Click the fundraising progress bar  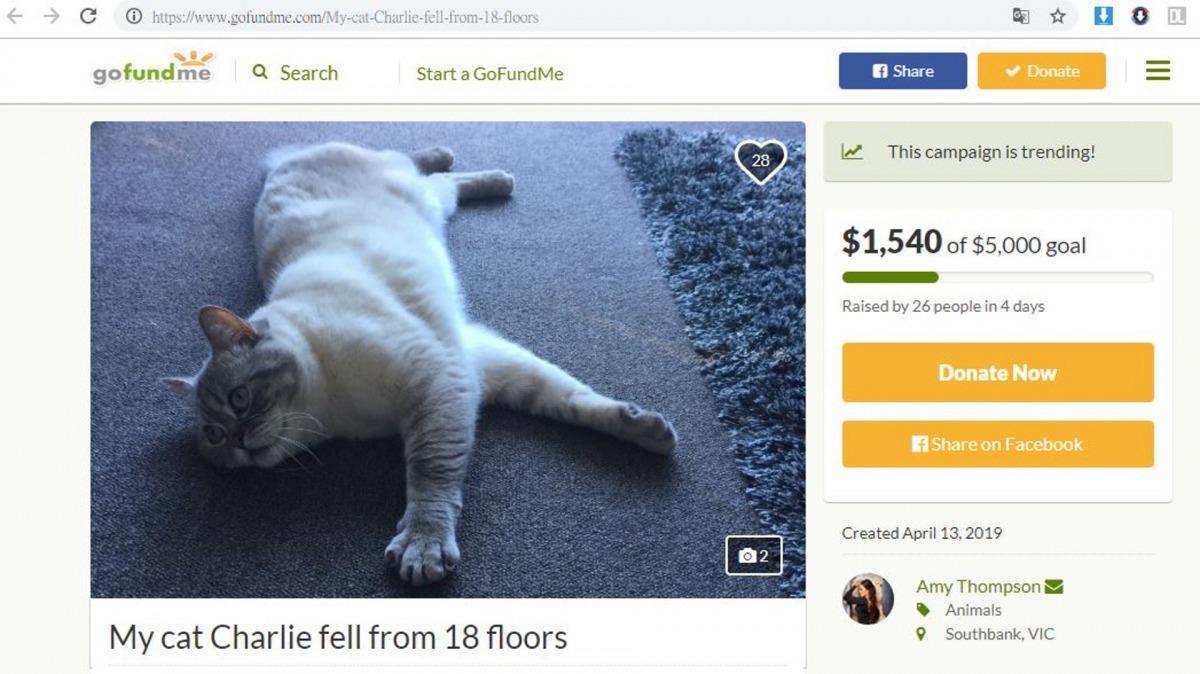click(997, 277)
